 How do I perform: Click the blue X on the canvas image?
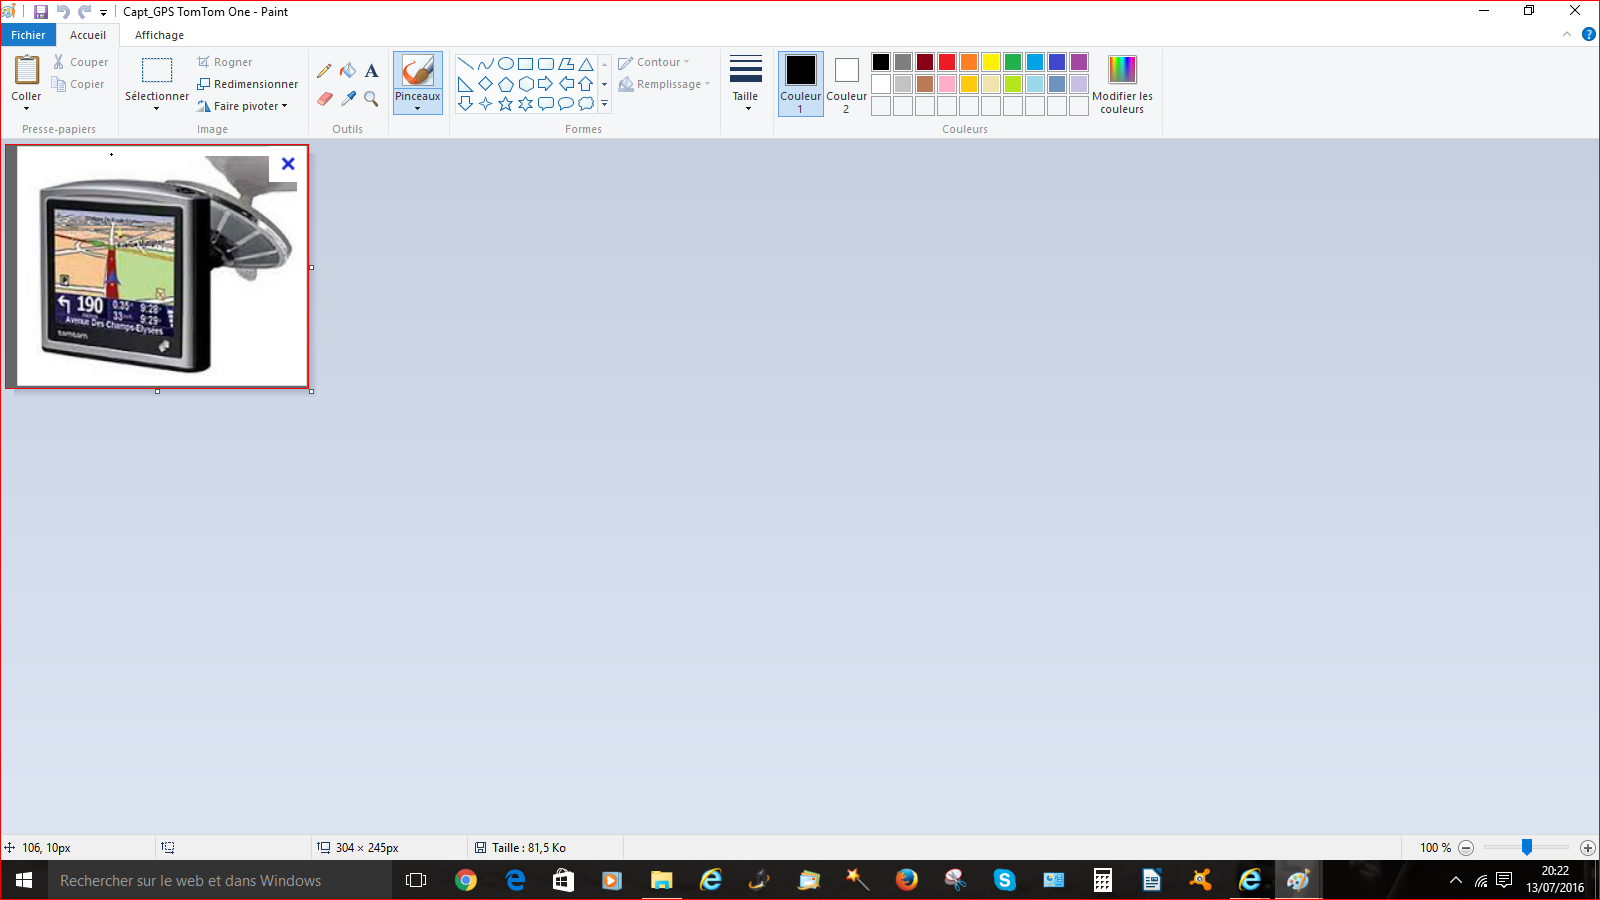(x=288, y=164)
